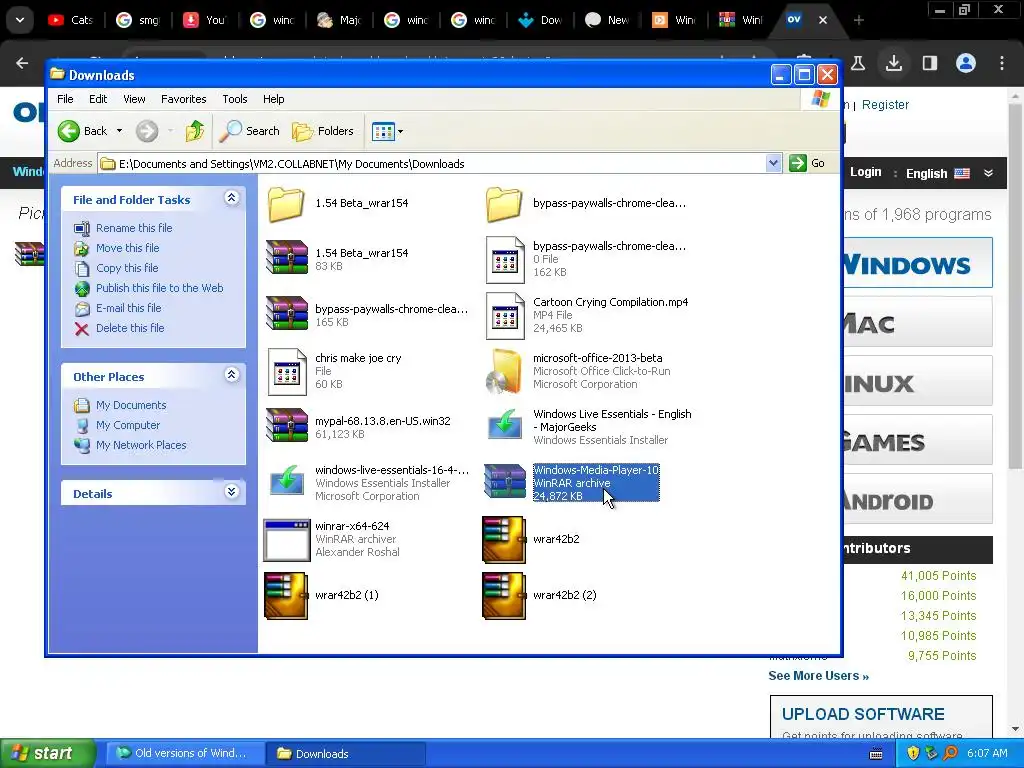The width and height of the screenshot is (1024, 768).
Task: Select the wrar42b2 (1) icon
Action: 286,596
